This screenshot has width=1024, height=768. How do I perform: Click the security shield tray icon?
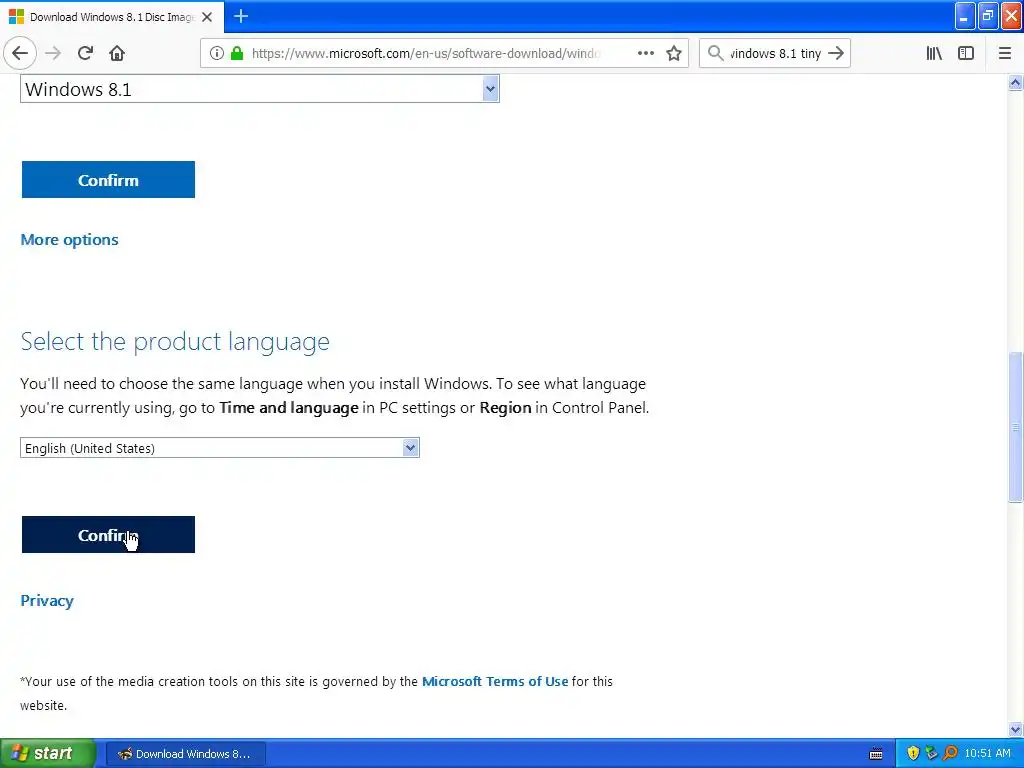(x=913, y=754)
